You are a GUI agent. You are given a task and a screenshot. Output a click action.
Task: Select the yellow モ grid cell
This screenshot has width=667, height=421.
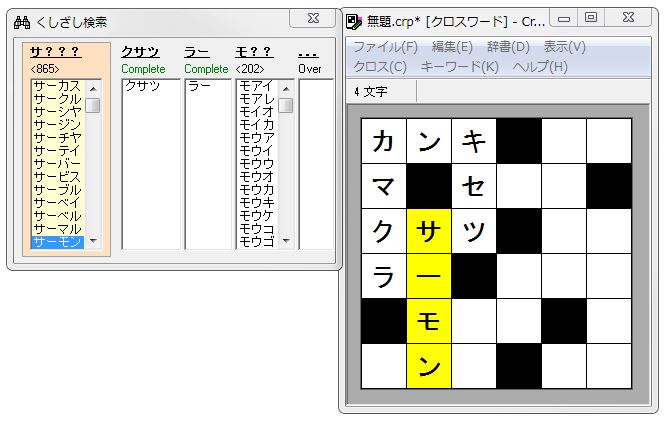tap(429, 321)
